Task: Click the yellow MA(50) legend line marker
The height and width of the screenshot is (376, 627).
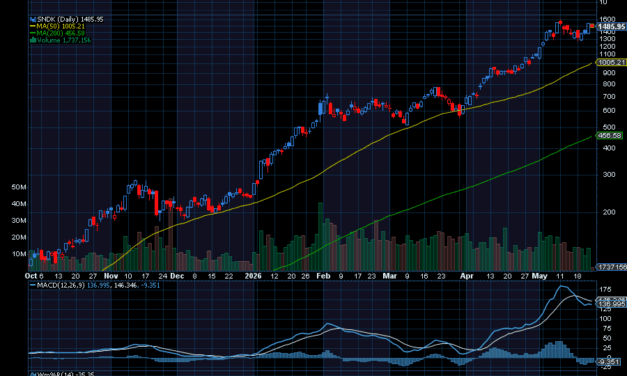Action: pyautogui.click(x=33, y=26)
